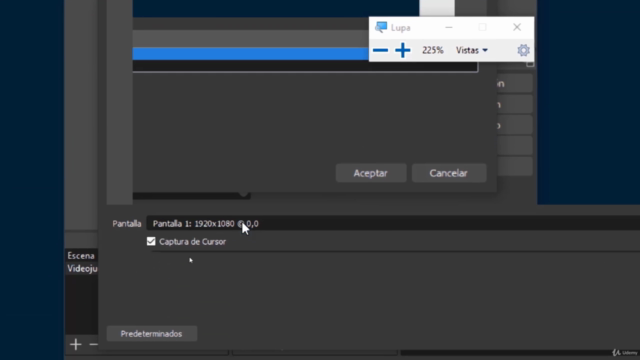The image size is (640, 360).
Task: Click Aceptar button in dialog
Action: click(x=371, y=173)
